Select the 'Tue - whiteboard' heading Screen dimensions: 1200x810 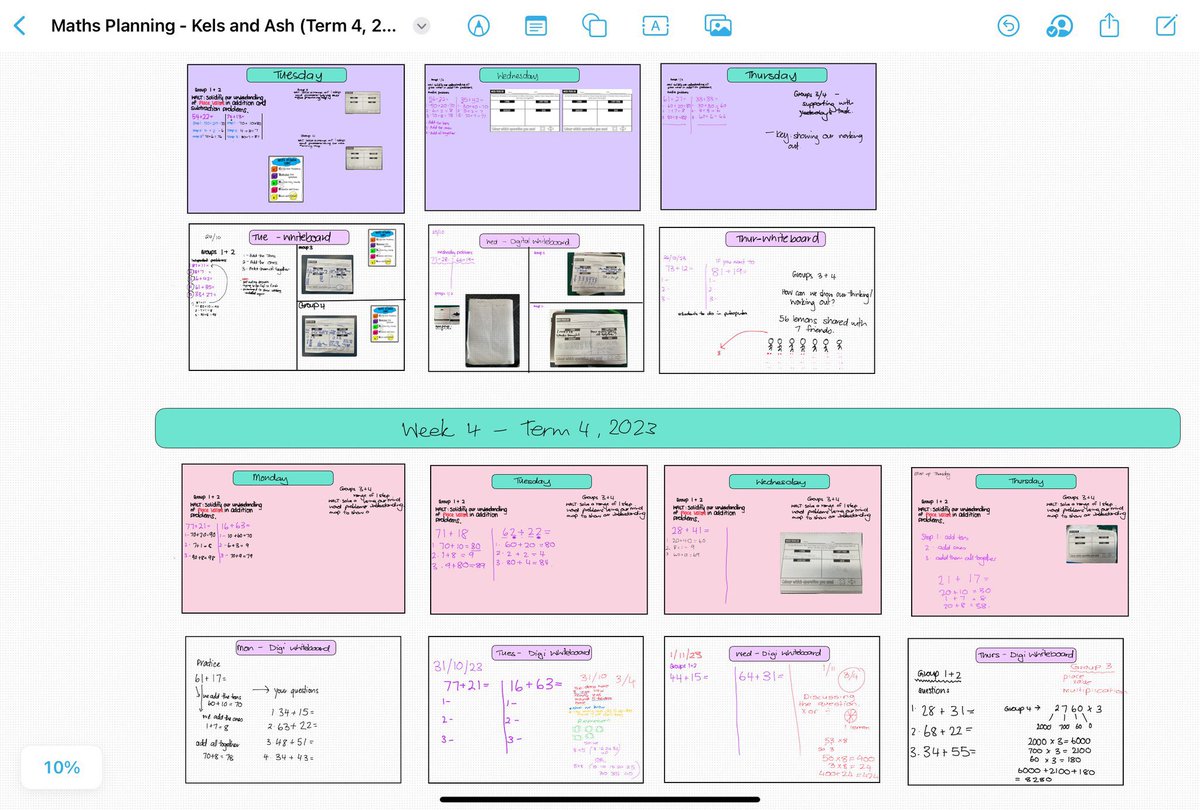[301, 237]
